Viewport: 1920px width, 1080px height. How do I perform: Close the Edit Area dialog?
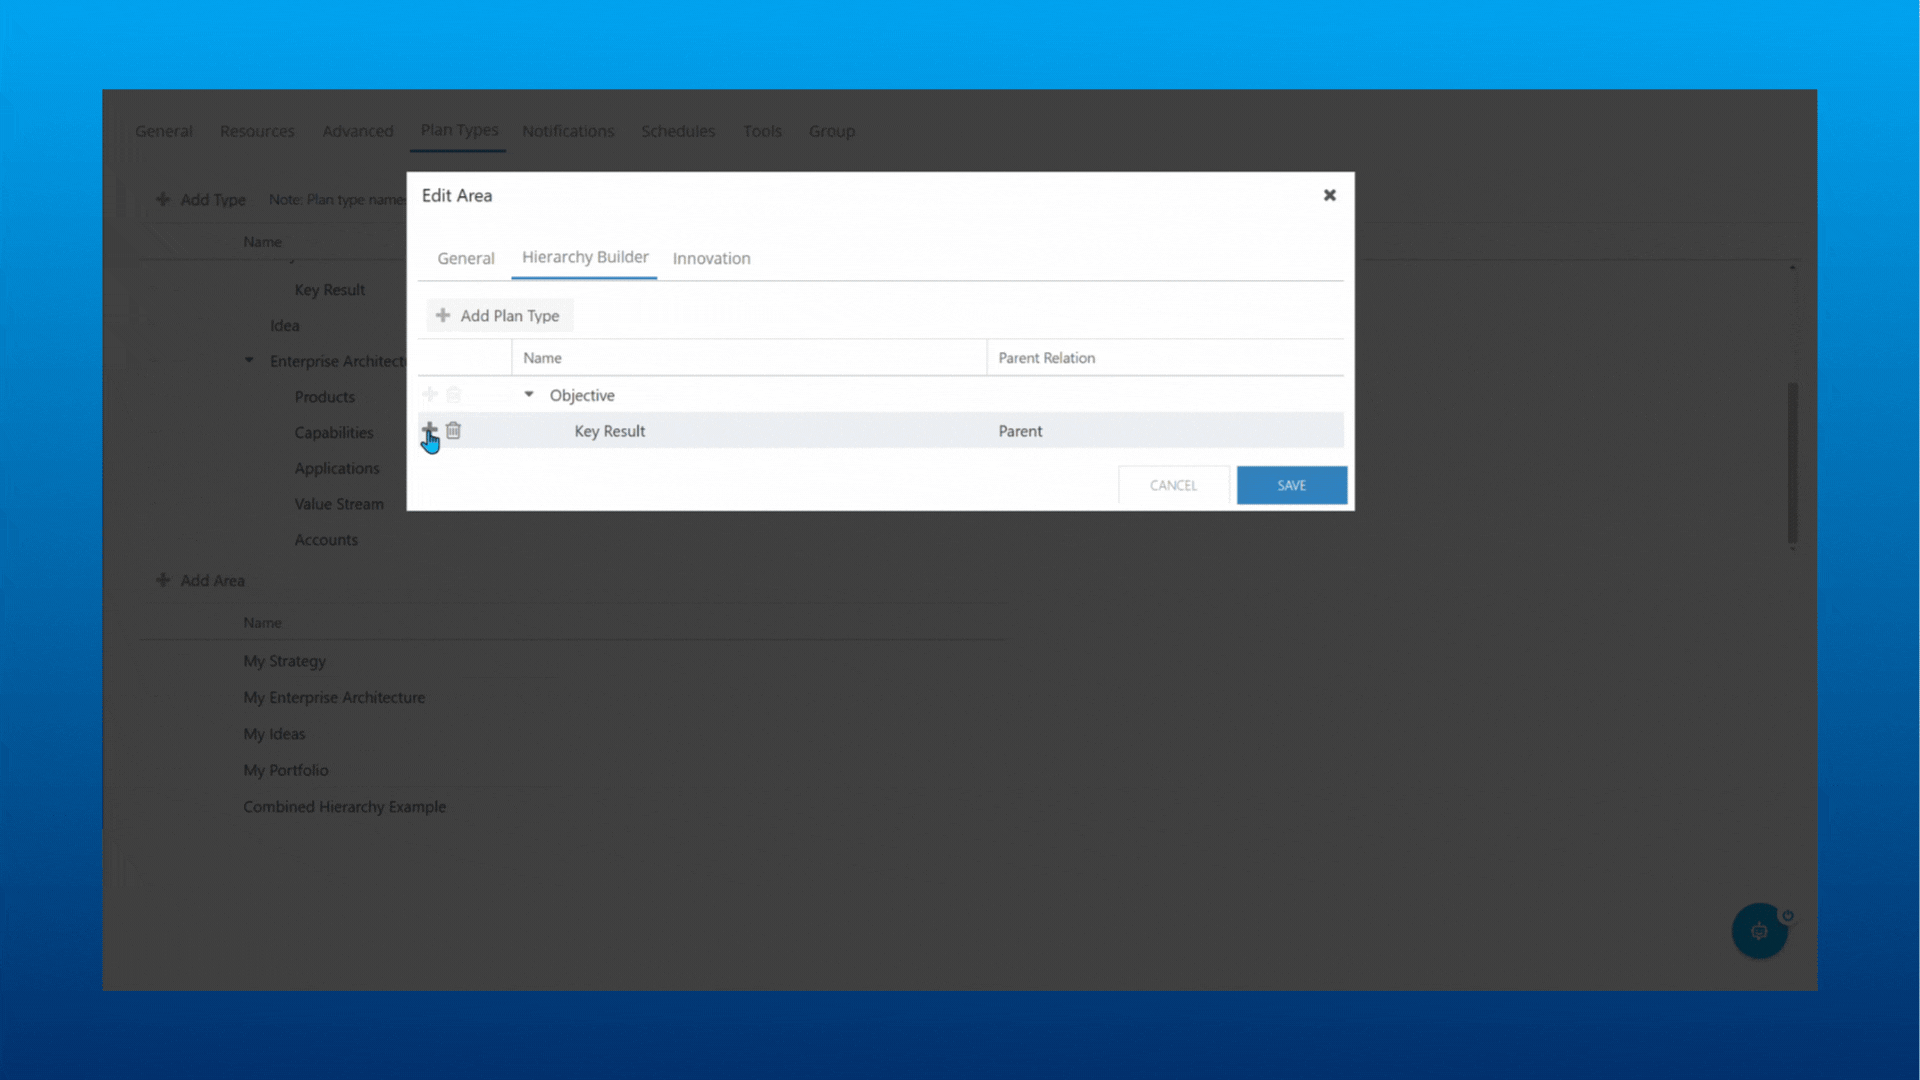click(1330, 195)
